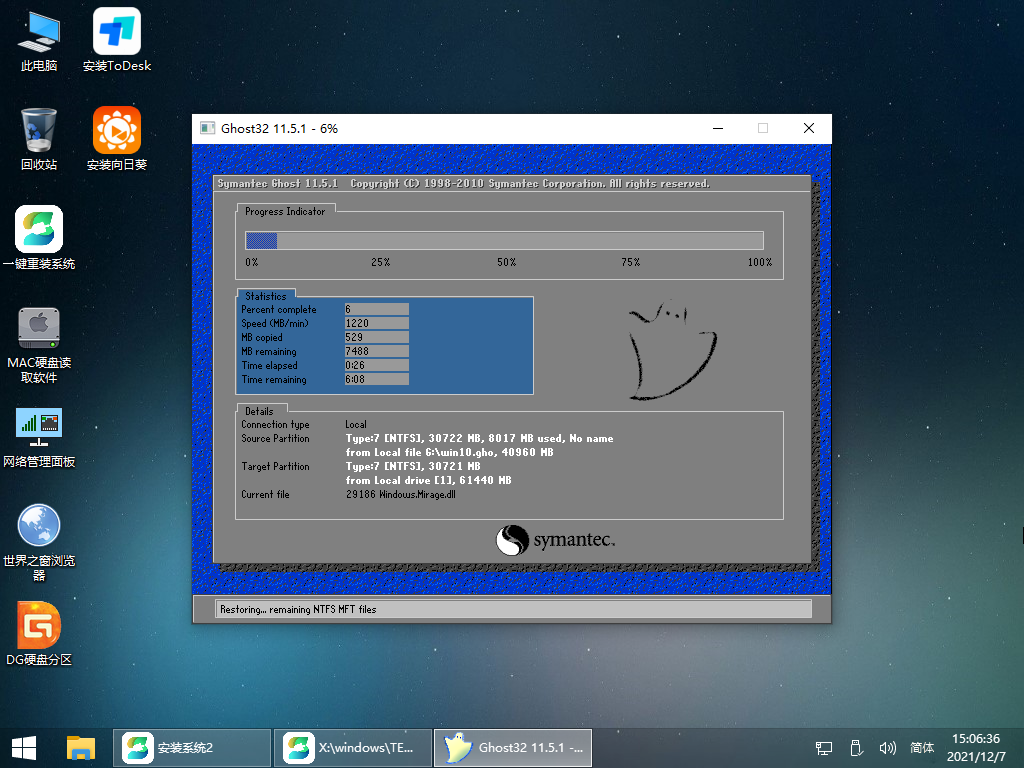The height and width of the screenshot is (768, 1024).
Task: Click the device icon in the system tray
Action: coord(855,747)
